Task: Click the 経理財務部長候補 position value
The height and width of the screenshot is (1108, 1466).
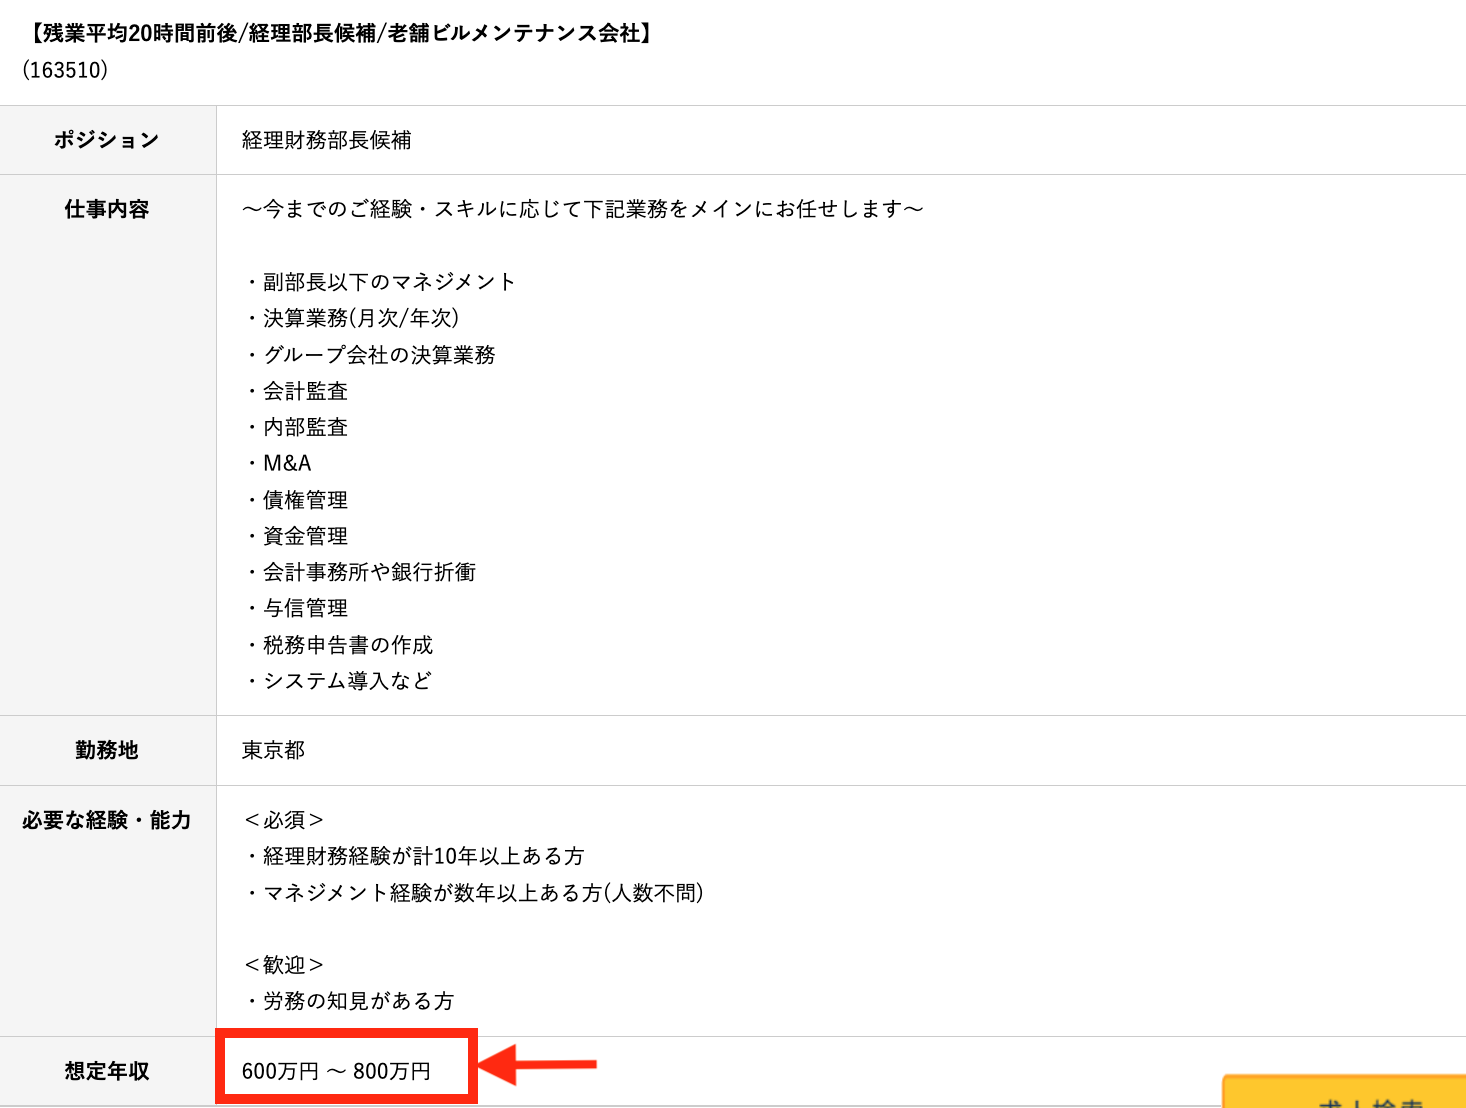Action: click(x=327, y=140)
